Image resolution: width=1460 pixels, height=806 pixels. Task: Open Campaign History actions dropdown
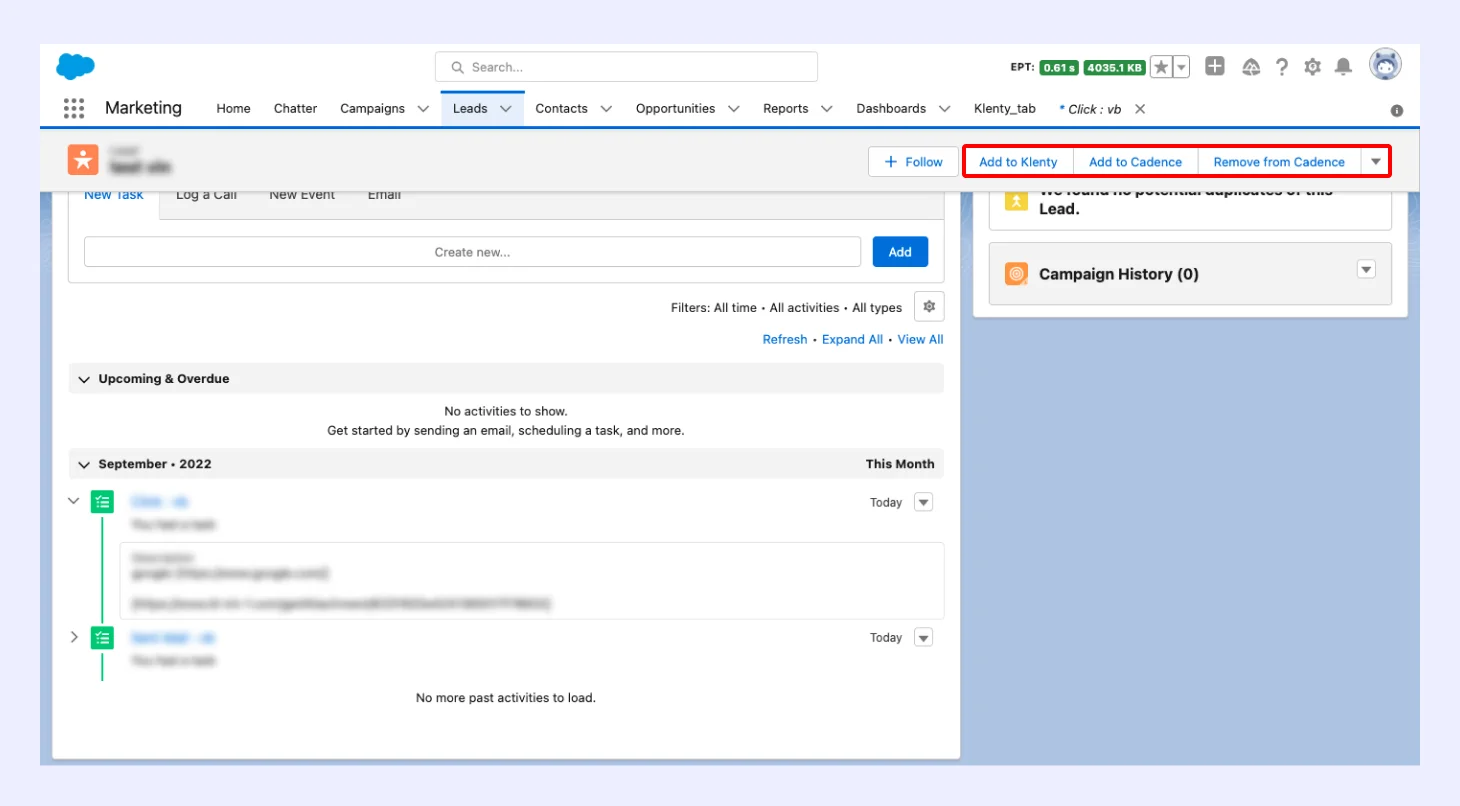[1365, 268]
